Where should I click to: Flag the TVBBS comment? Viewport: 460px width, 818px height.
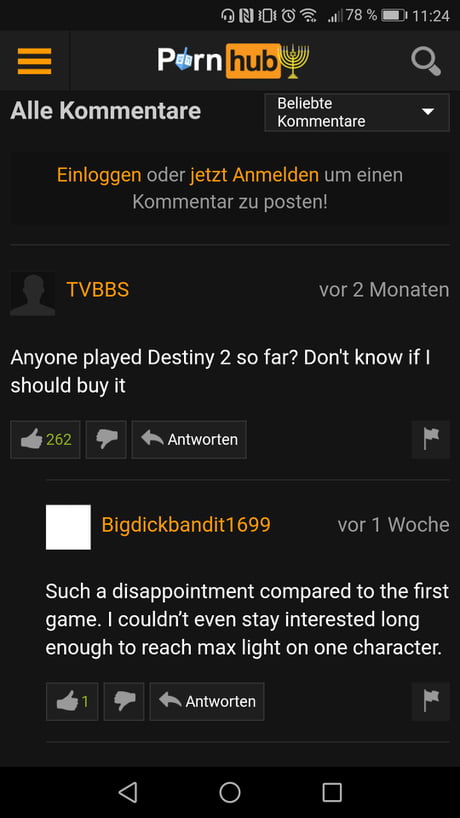click(x=430, y=440)
